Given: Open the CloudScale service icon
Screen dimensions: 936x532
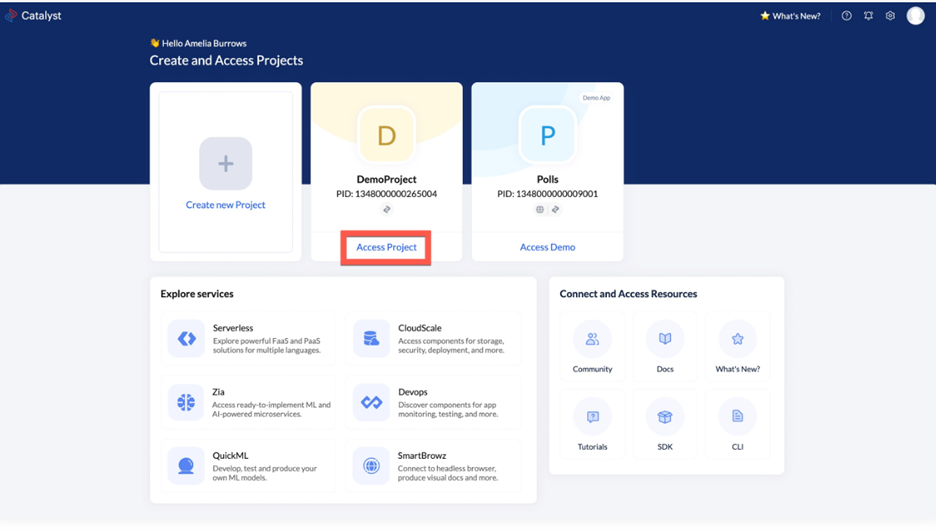Looking at the screenshot, I should 371,339.
